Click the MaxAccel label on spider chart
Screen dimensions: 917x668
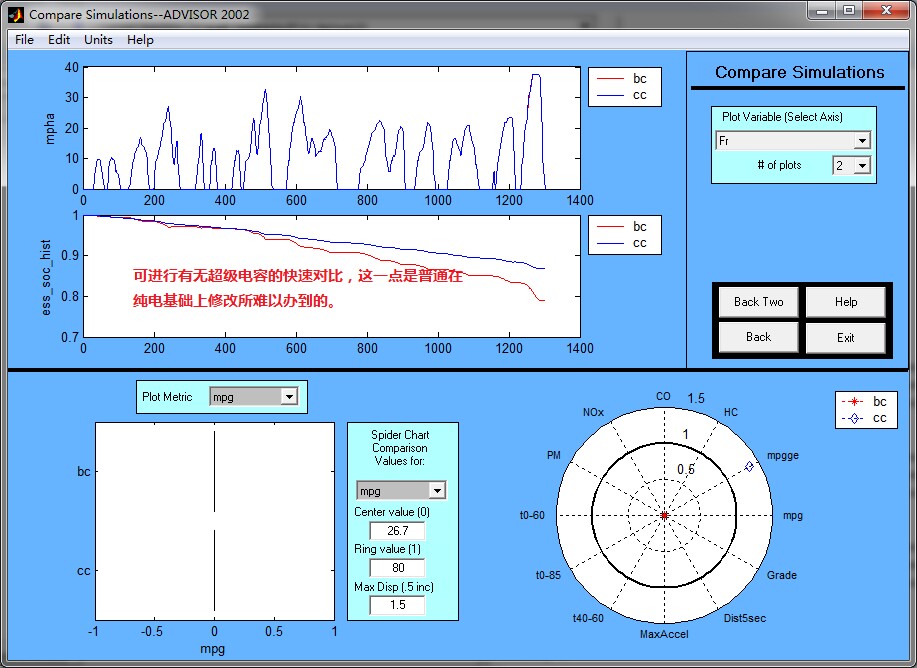tap(664, 634)
